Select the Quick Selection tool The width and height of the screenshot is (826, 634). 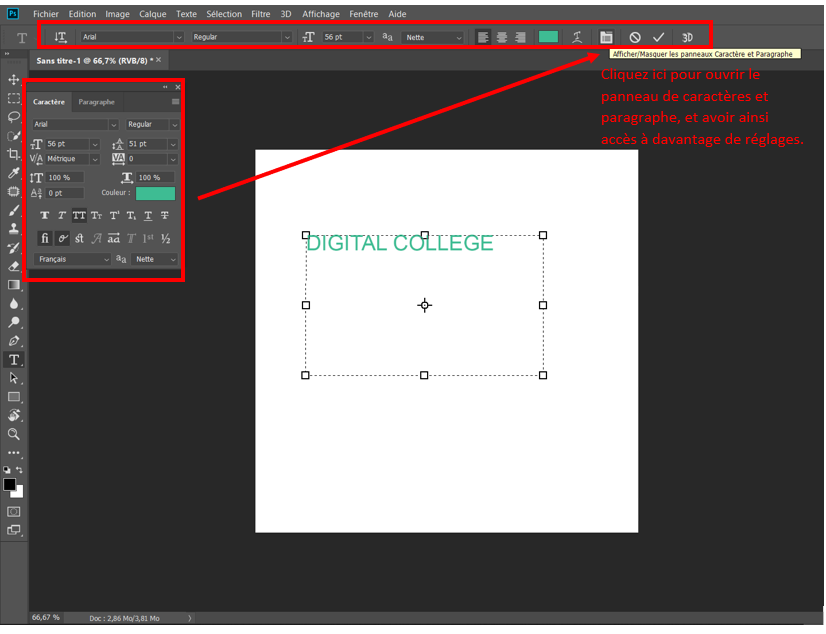[x=14, y=136]
